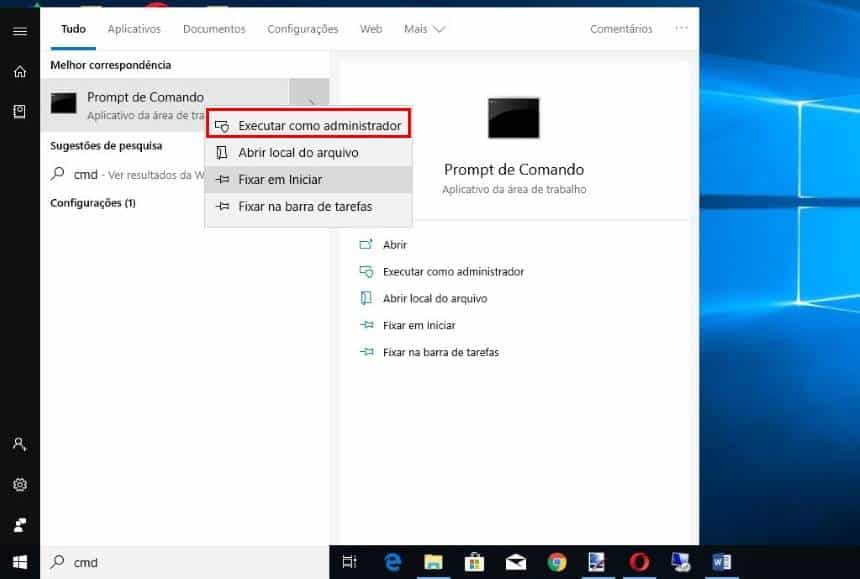Switch to the Configurações tab
Image resolution: width=860 pixels, height=579 pixels.
tap(303, 29)
